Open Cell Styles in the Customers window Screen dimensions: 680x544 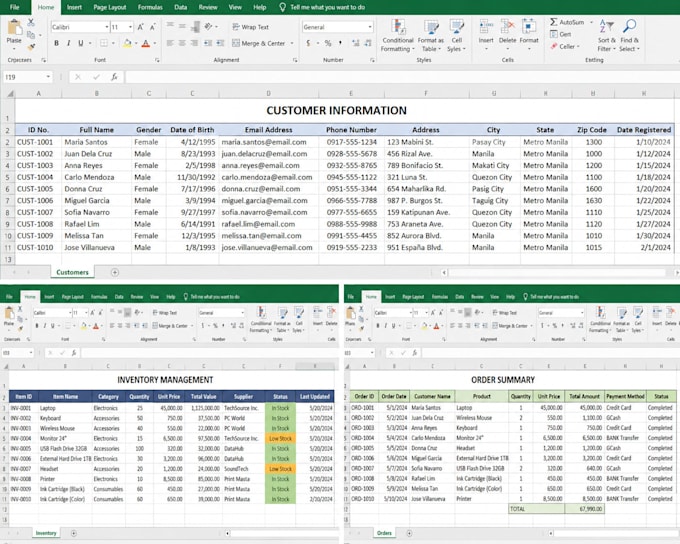(x=456, y=36)
